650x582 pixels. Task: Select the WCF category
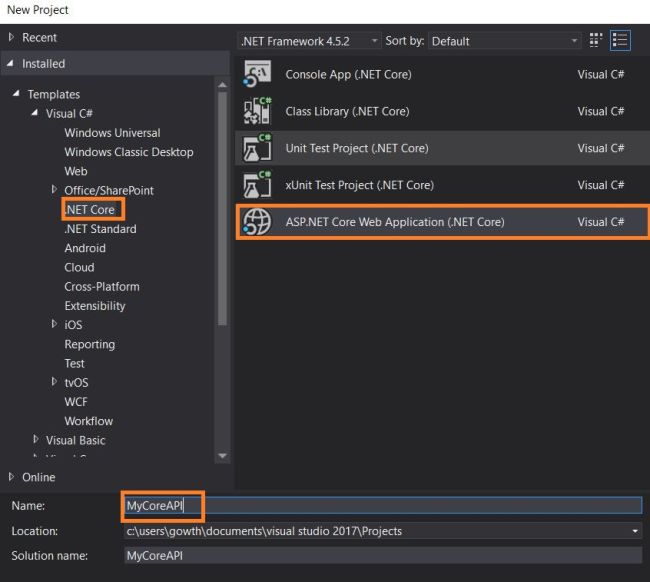tap(76, 402)
